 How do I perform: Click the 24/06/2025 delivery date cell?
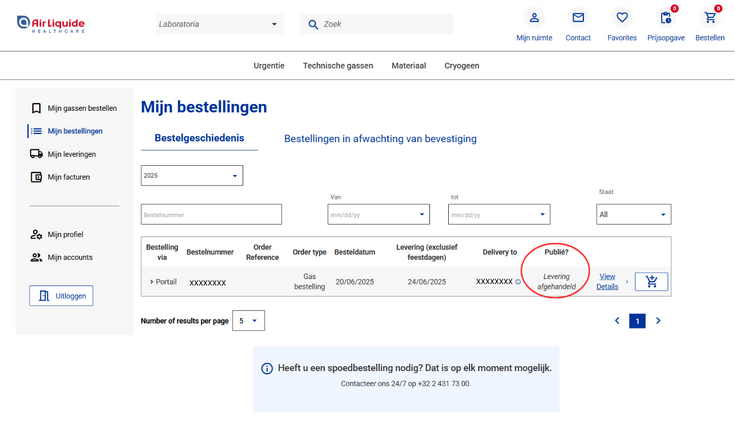click(427, 282)
